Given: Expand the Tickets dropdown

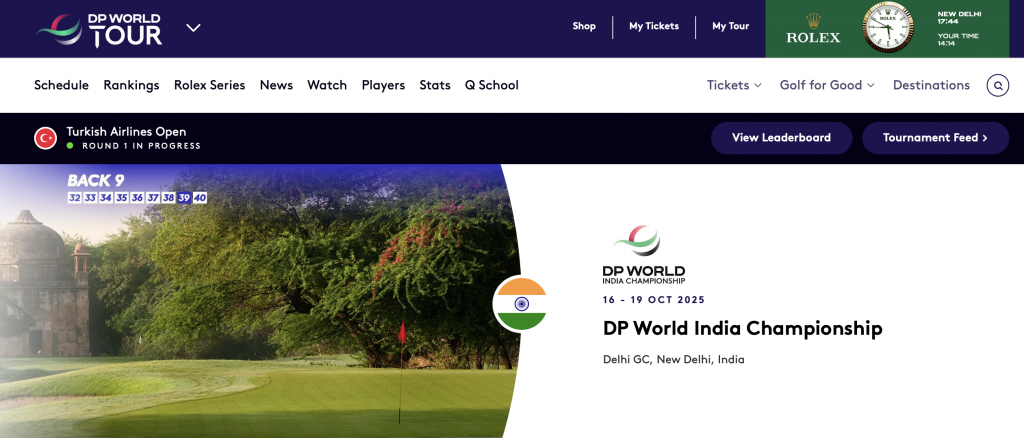Looking at the screenshot, I should pos(734,85).
